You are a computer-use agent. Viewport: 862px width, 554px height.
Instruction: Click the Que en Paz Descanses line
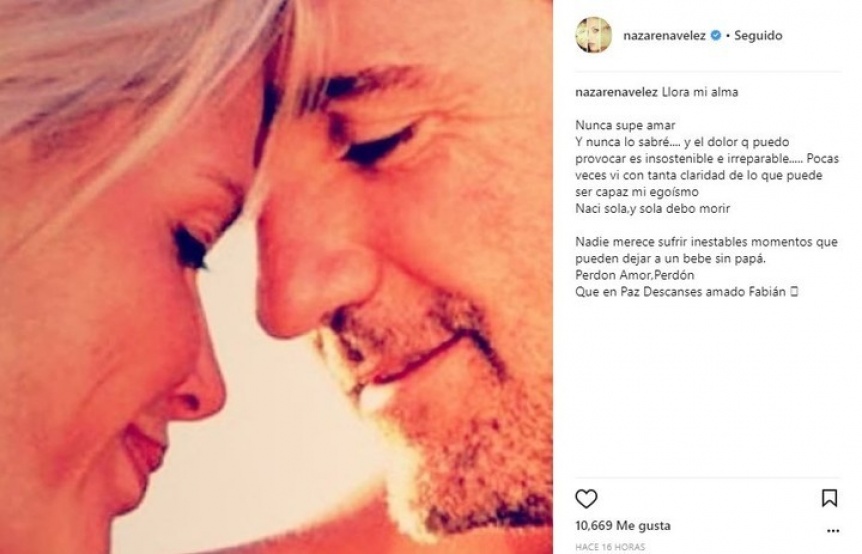pos(686,292)
